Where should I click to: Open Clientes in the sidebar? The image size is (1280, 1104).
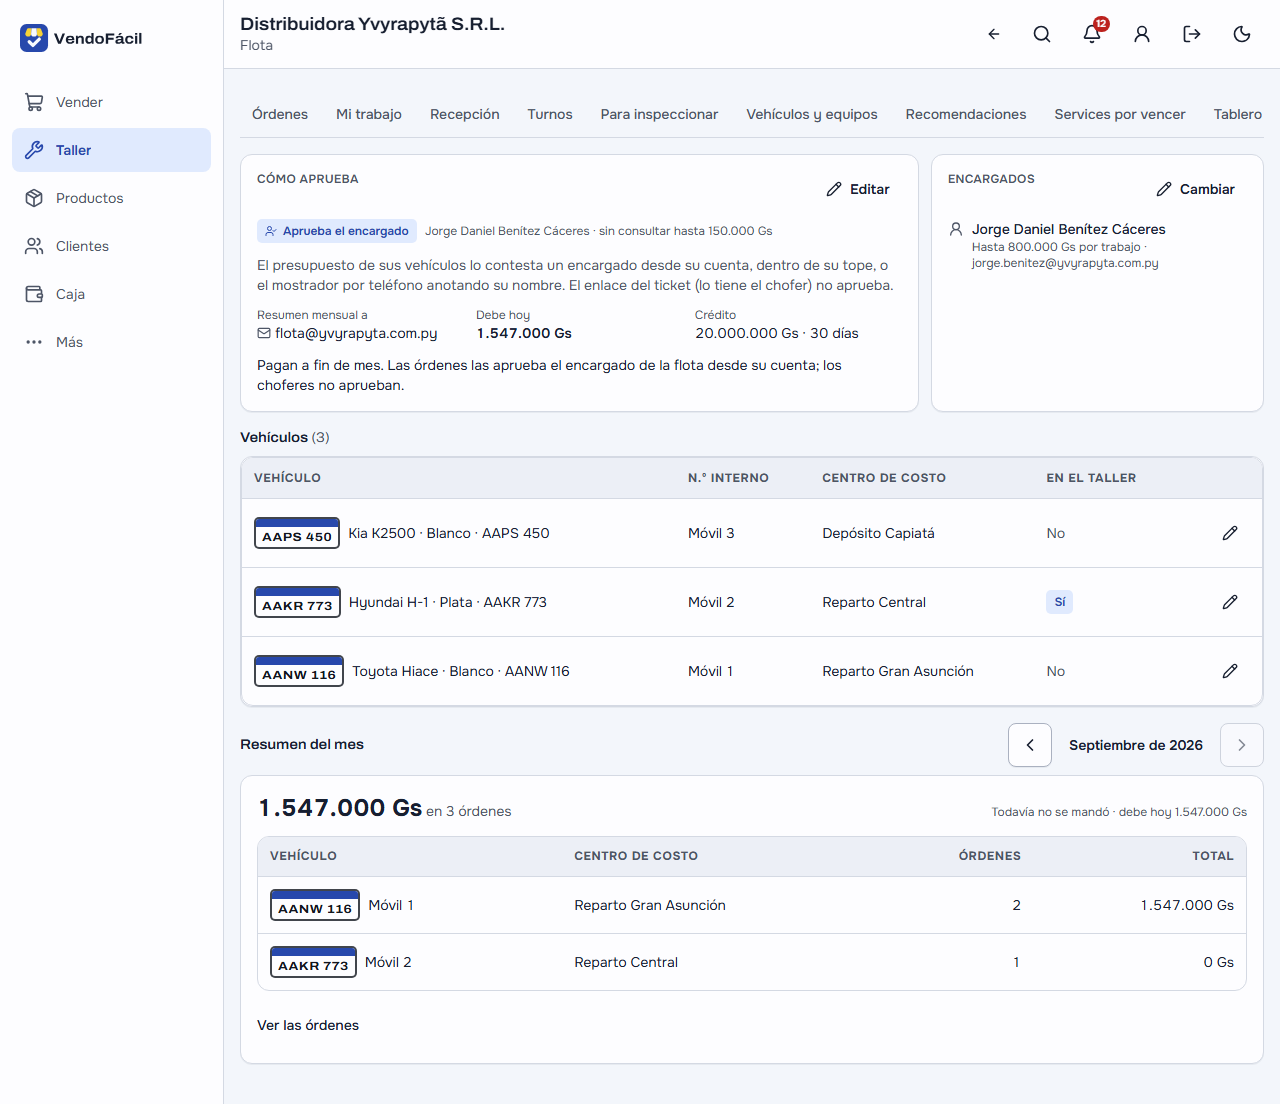112,246
